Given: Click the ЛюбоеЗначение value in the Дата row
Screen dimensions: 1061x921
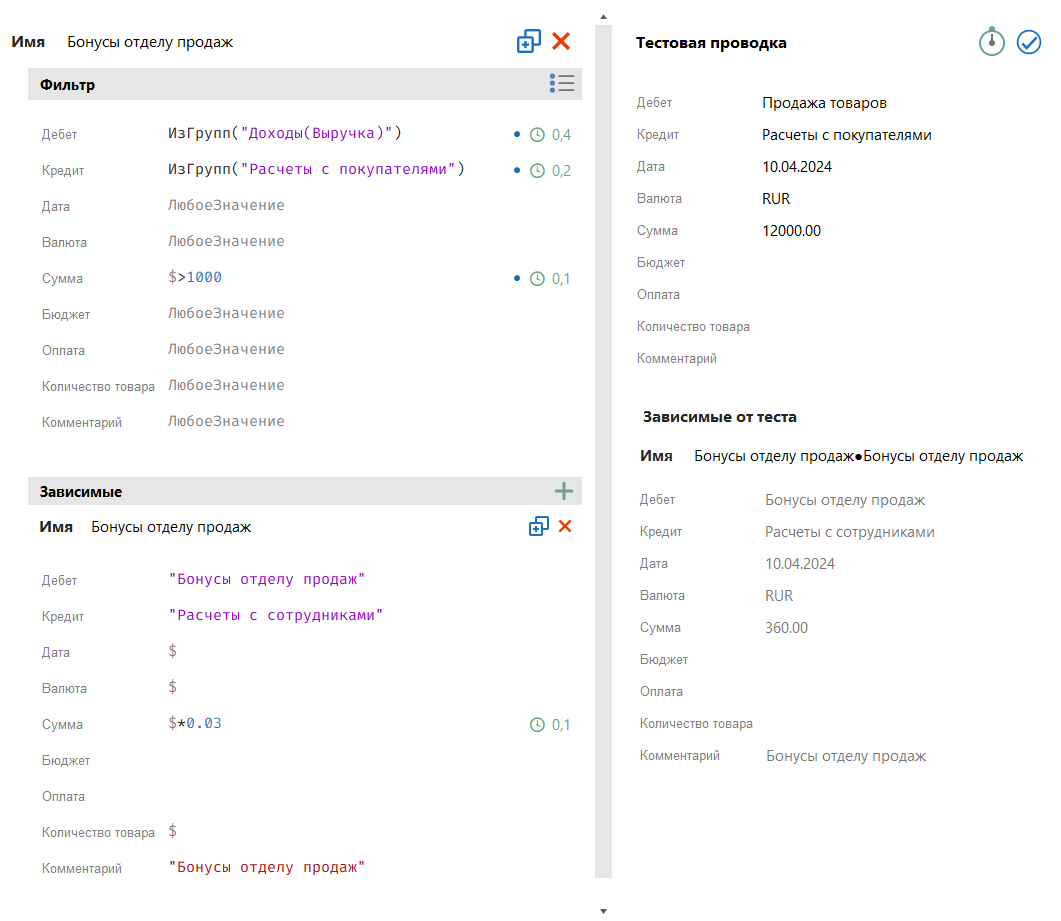Looking at the screenshot, I should 226,206.
